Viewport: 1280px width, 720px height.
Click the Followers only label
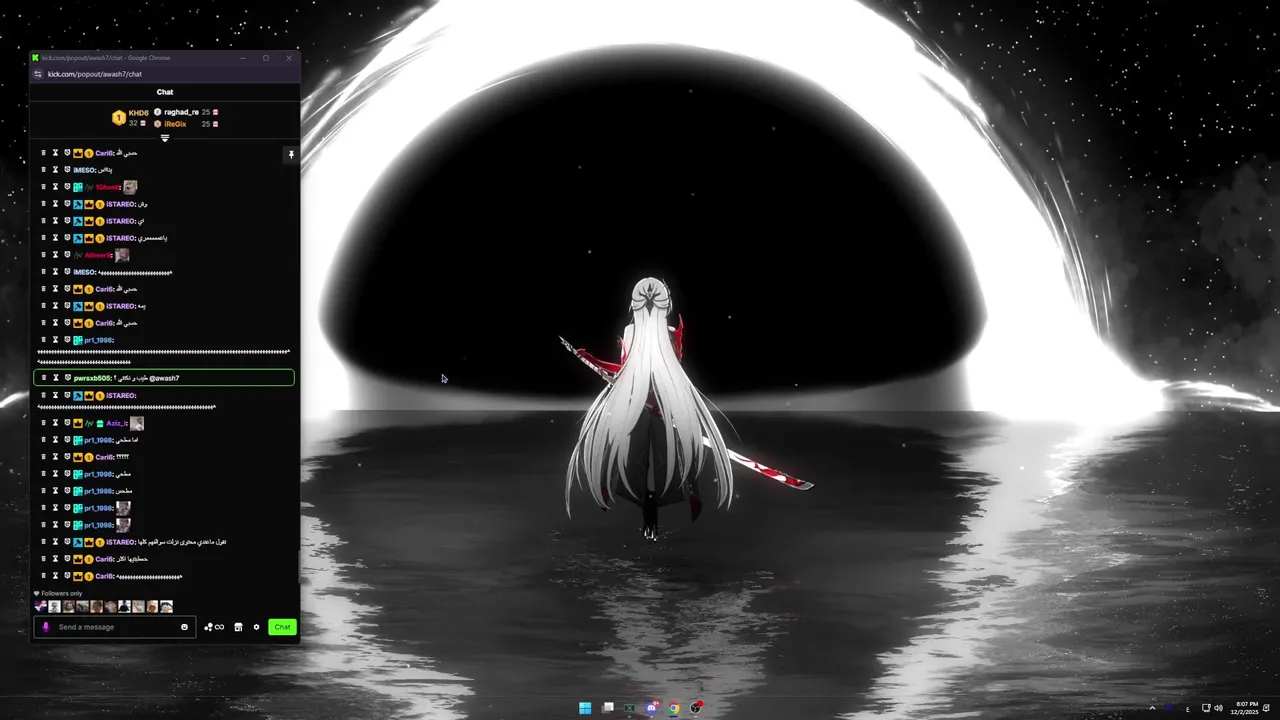62,594
